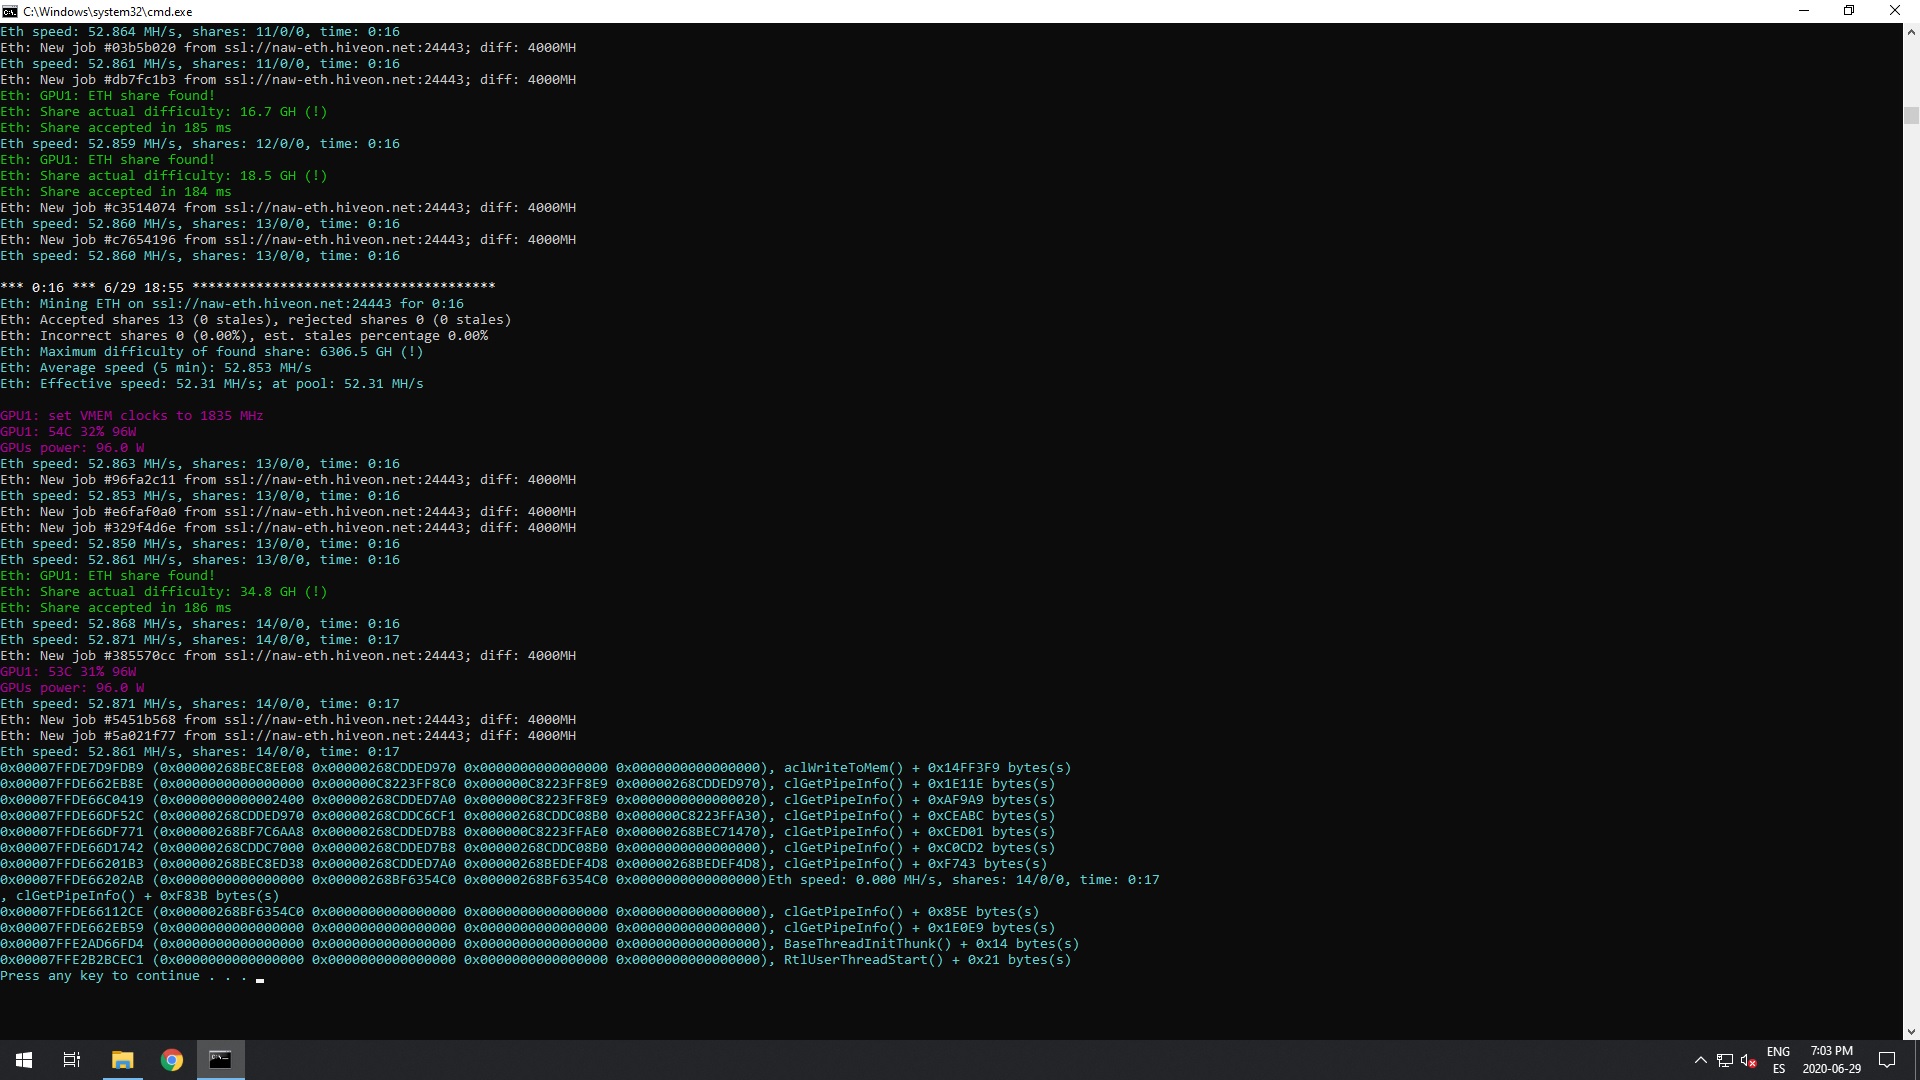The width and height of the screenshot is (1920, 1080).
Task: Click the '*** 0:16 *** 6/29 18:55' header line
Action: coord(248,288)
